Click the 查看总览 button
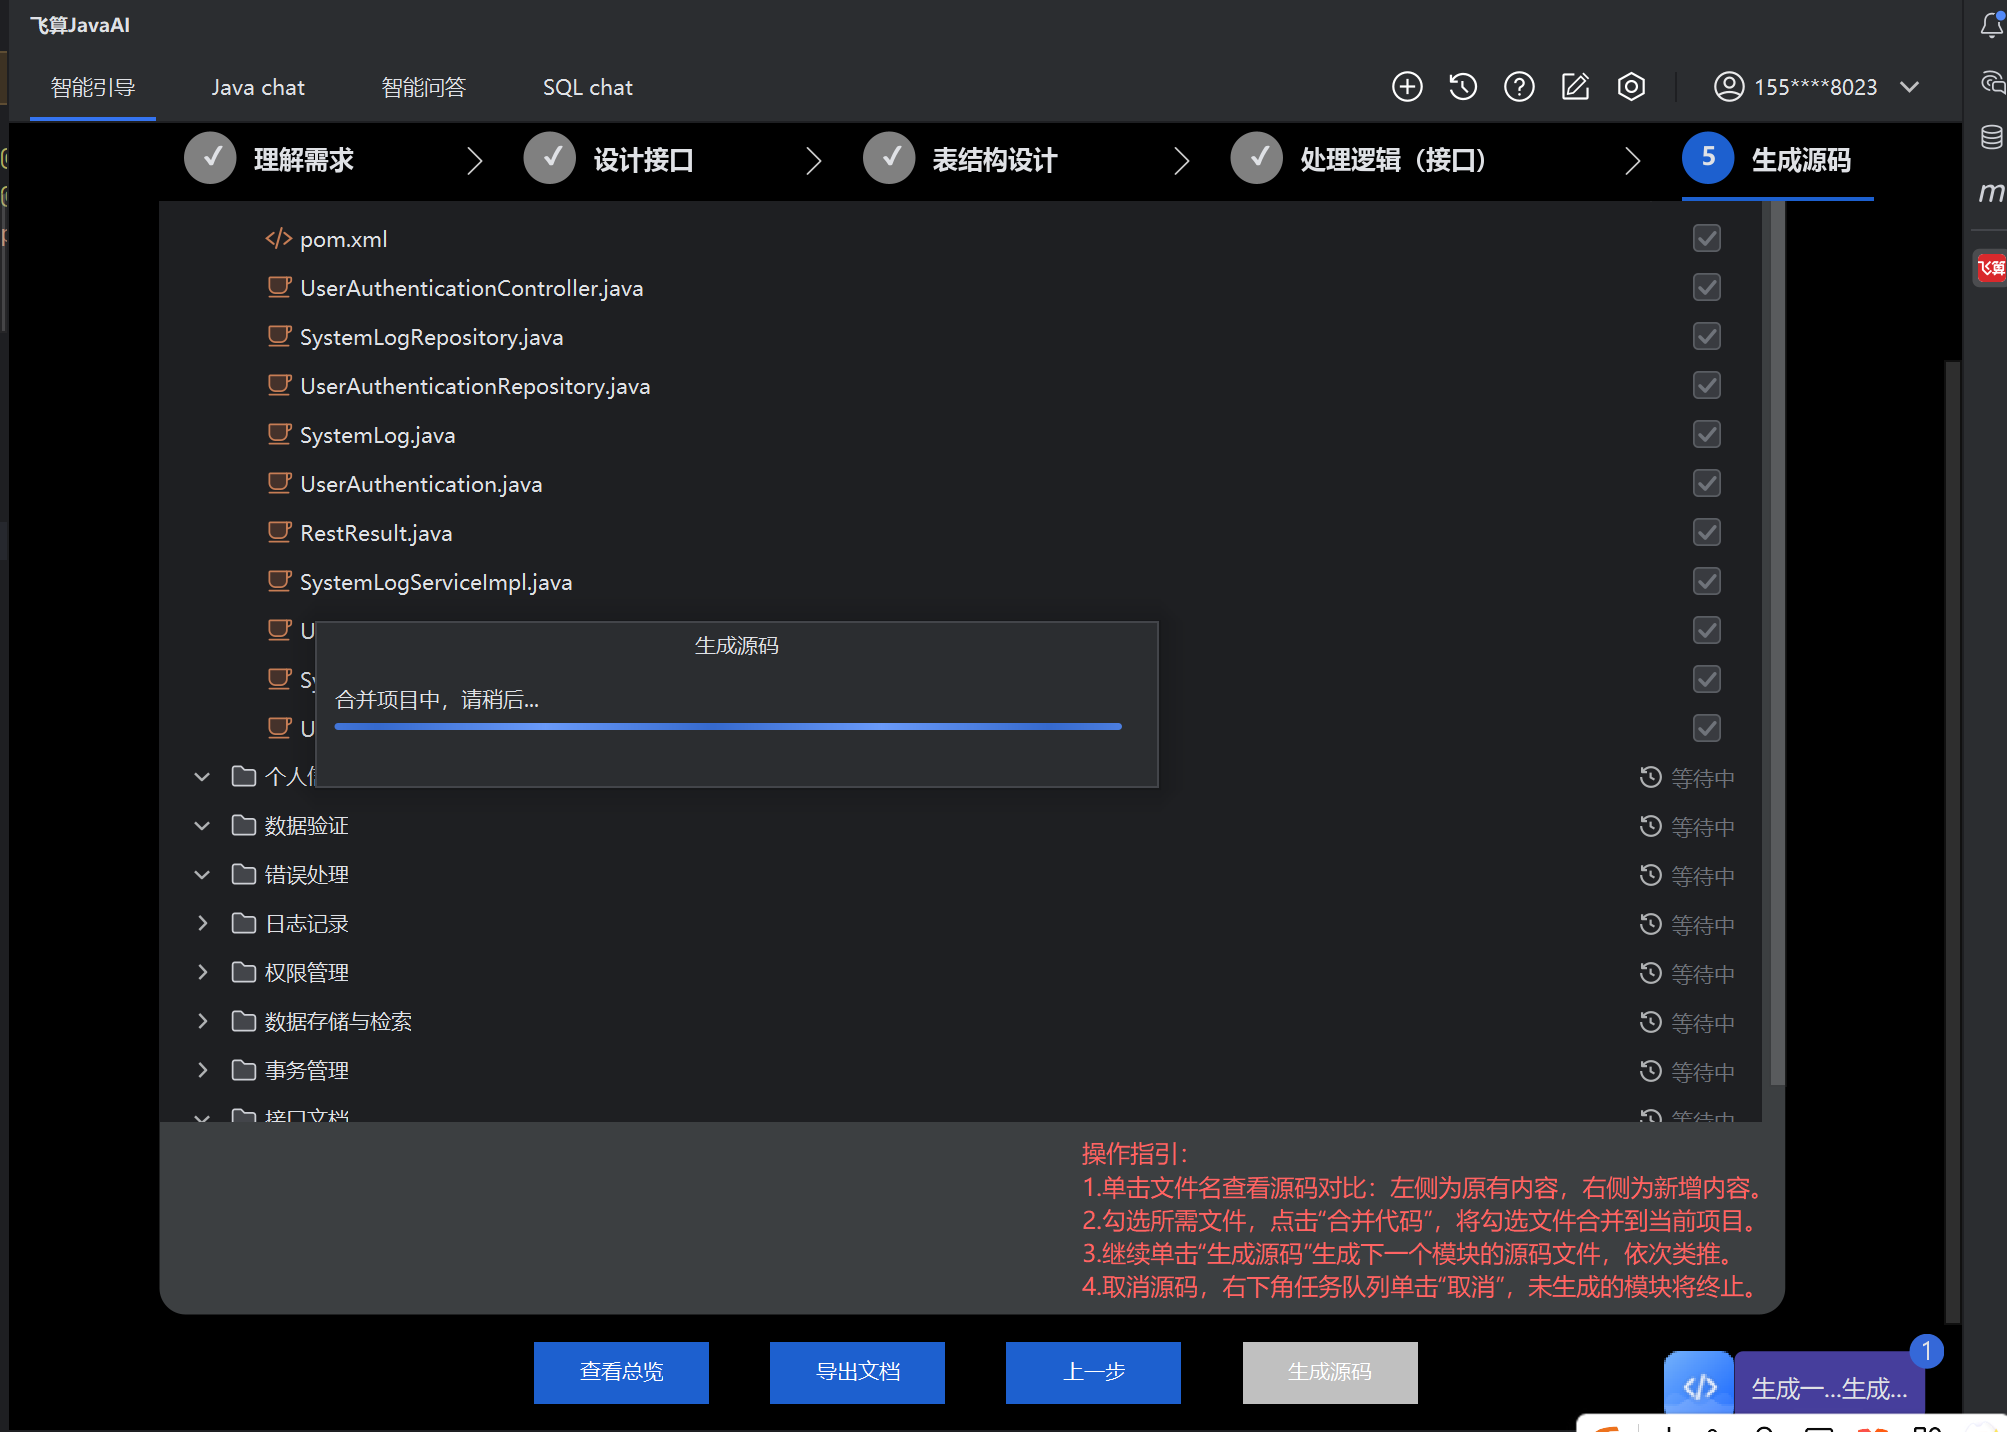2007x1432 pixels. click(x=621, y=1372)
